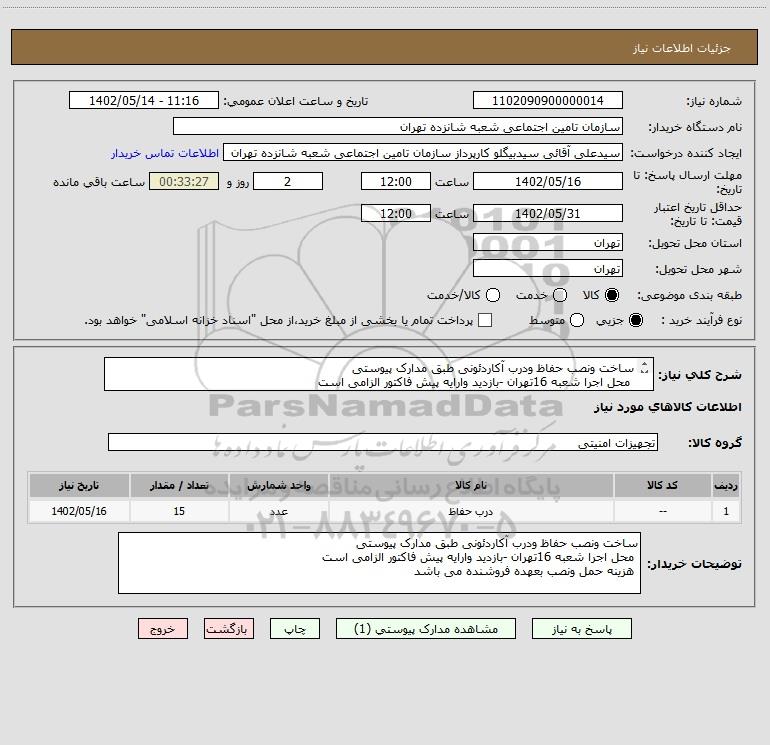This screenshot has height=745, width=770.
Task: Click the unit cell عدد
Action: [278, 511]
